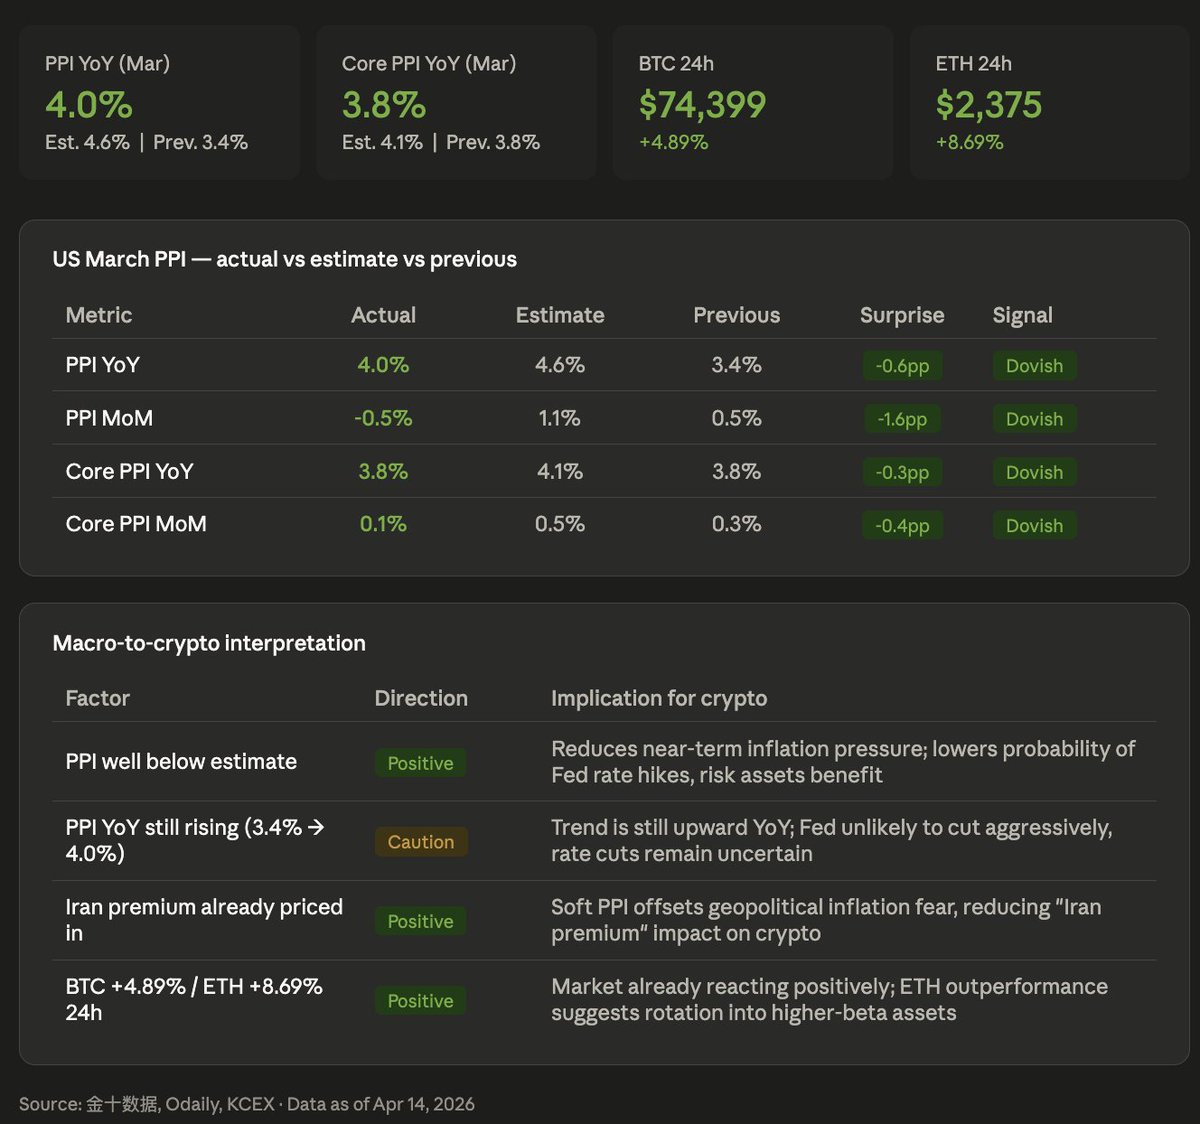This screenshot has height=1124, width=1200.
Task: Click the -0.6pp surprise badge
Action: point(902,366)
